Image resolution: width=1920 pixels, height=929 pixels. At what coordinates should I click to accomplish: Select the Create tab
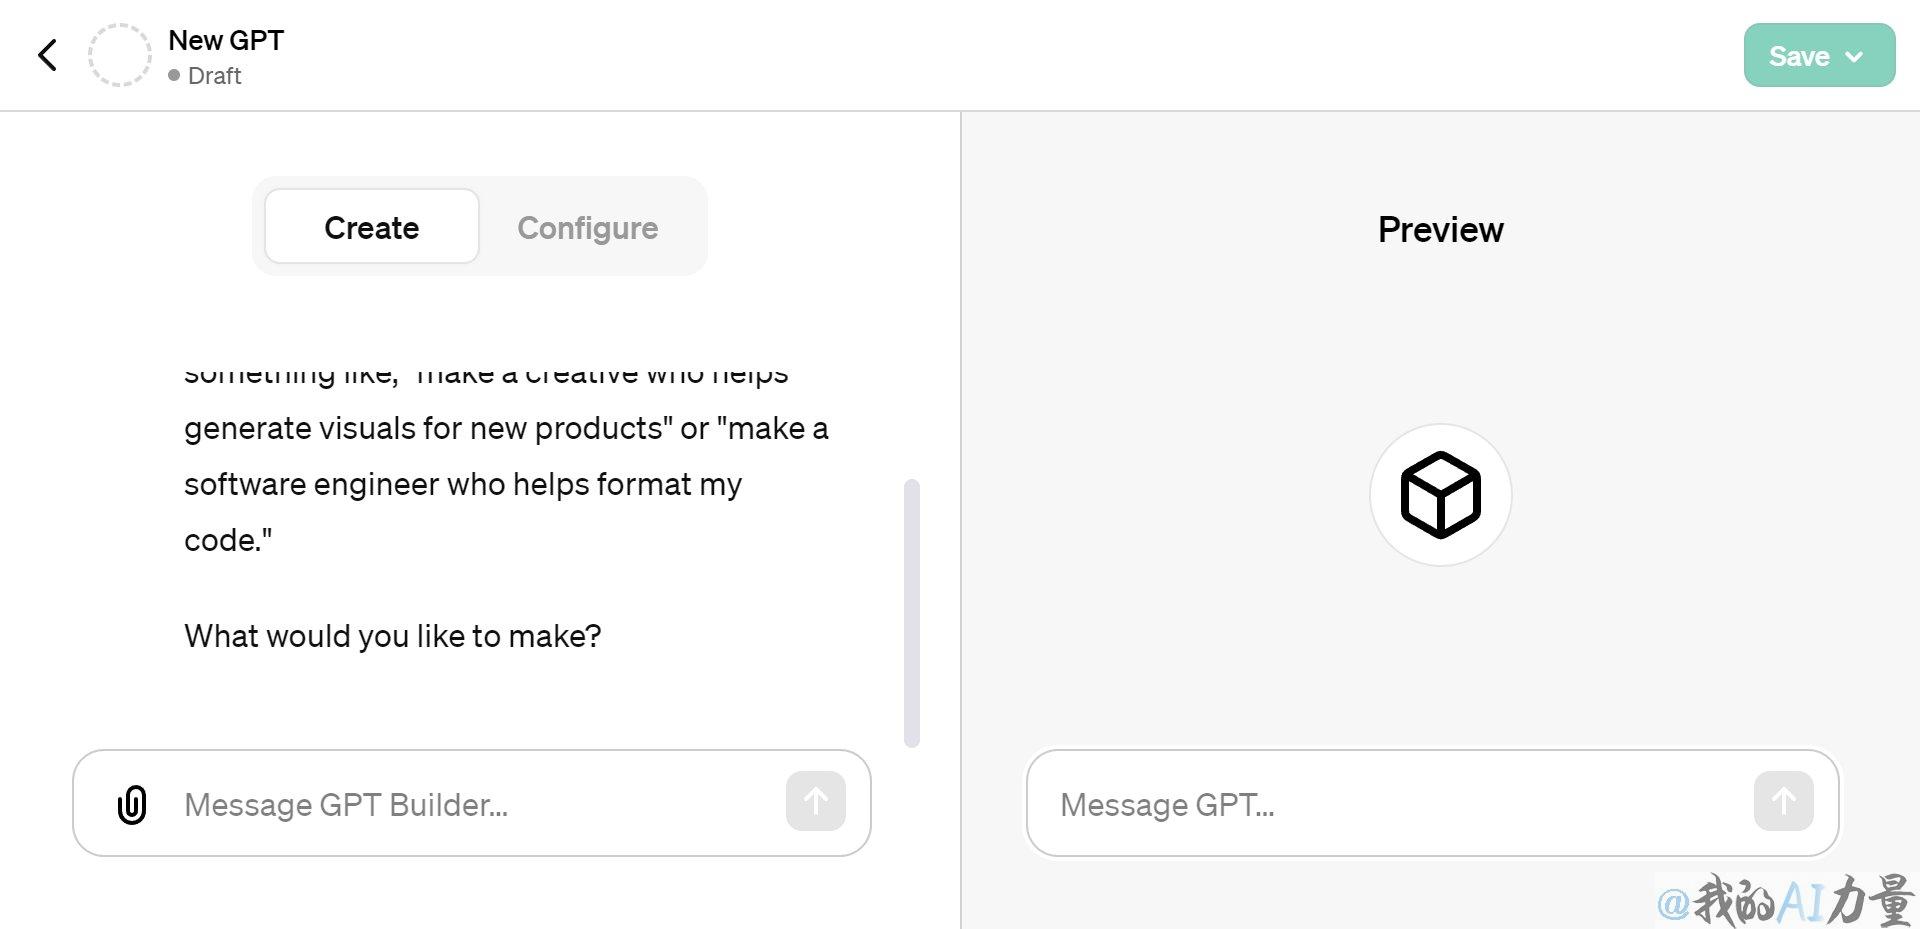point(372,227)
